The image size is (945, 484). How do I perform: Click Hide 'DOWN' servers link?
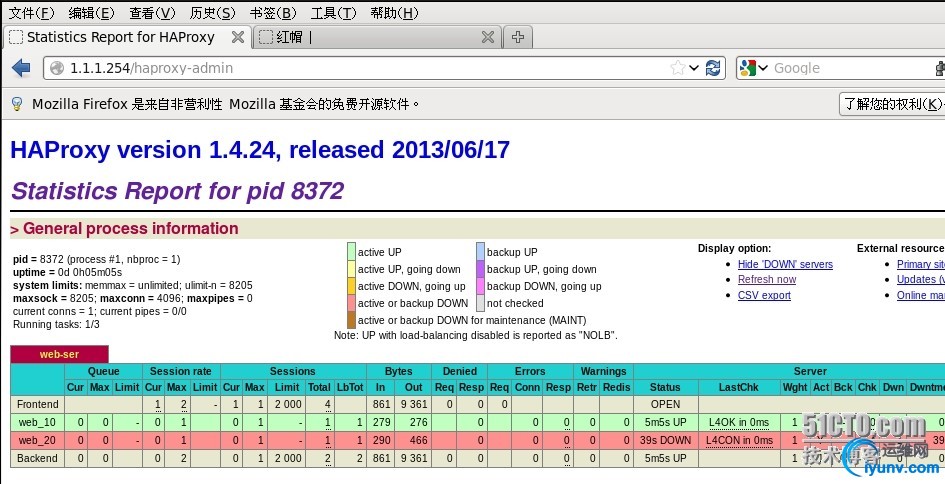pyautogui.click(x=785, y=264)
